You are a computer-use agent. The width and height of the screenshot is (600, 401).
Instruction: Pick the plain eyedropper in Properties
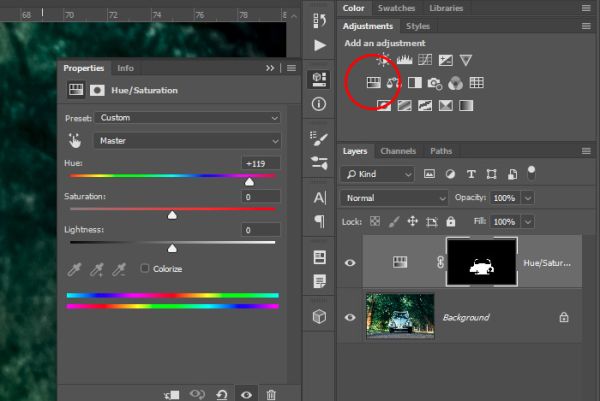[x=74, y=269]
